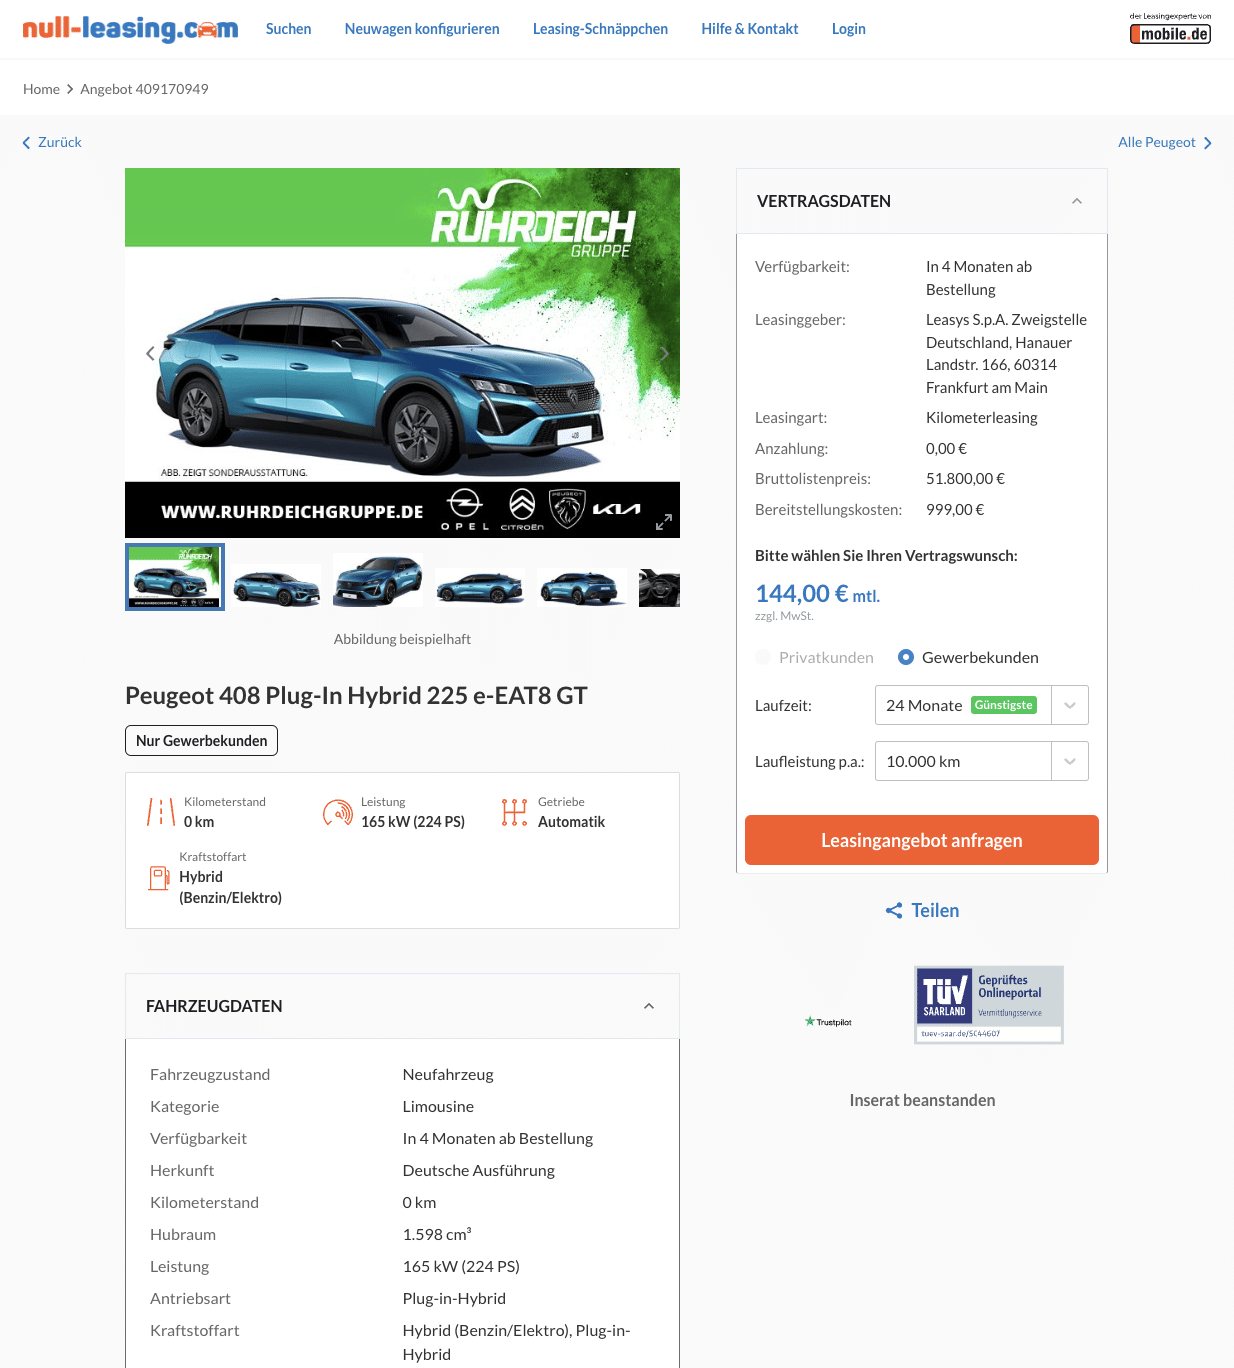This screenshot has width=1234, height=1368.
Task: Expand car image to fullscreen
Action: point(664,522)
